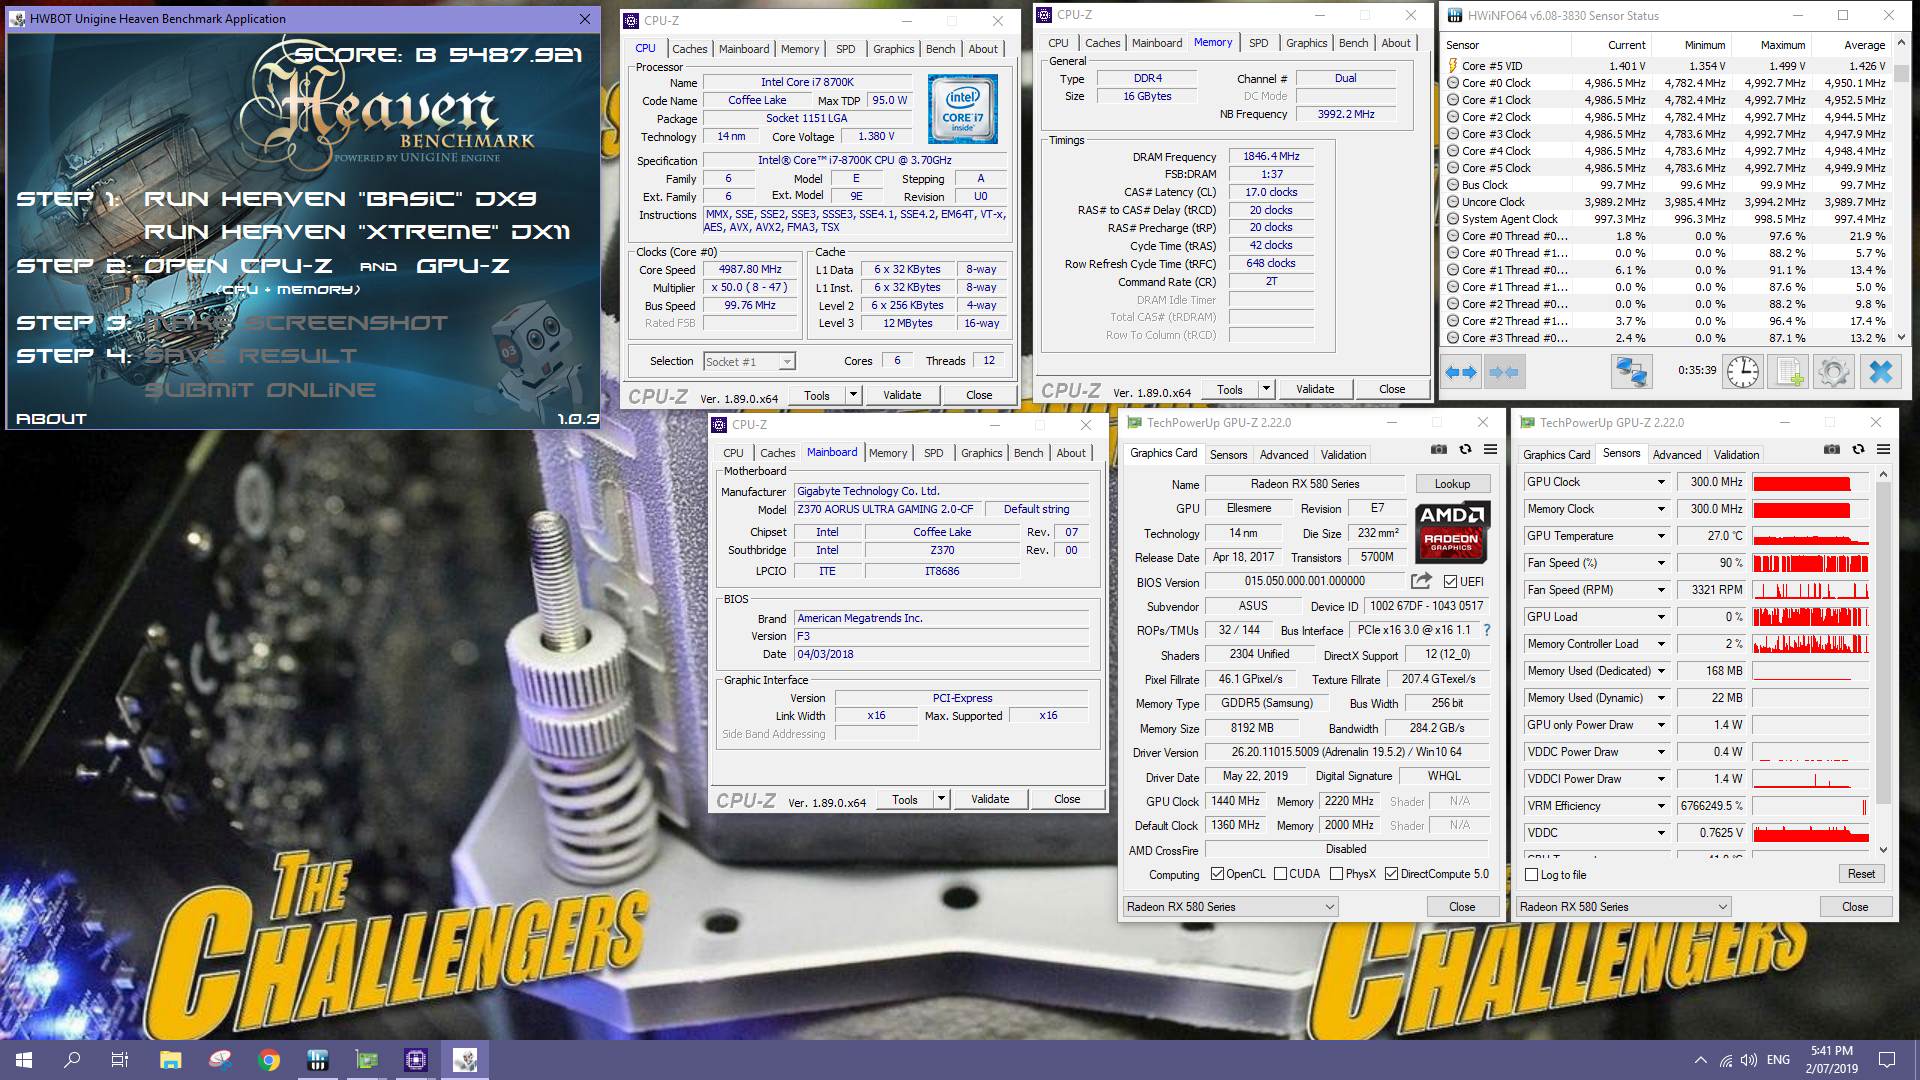1920x1080 pixels.
Task: Open the GPU Clock sensor dropdown
Action: (1661, 482)
